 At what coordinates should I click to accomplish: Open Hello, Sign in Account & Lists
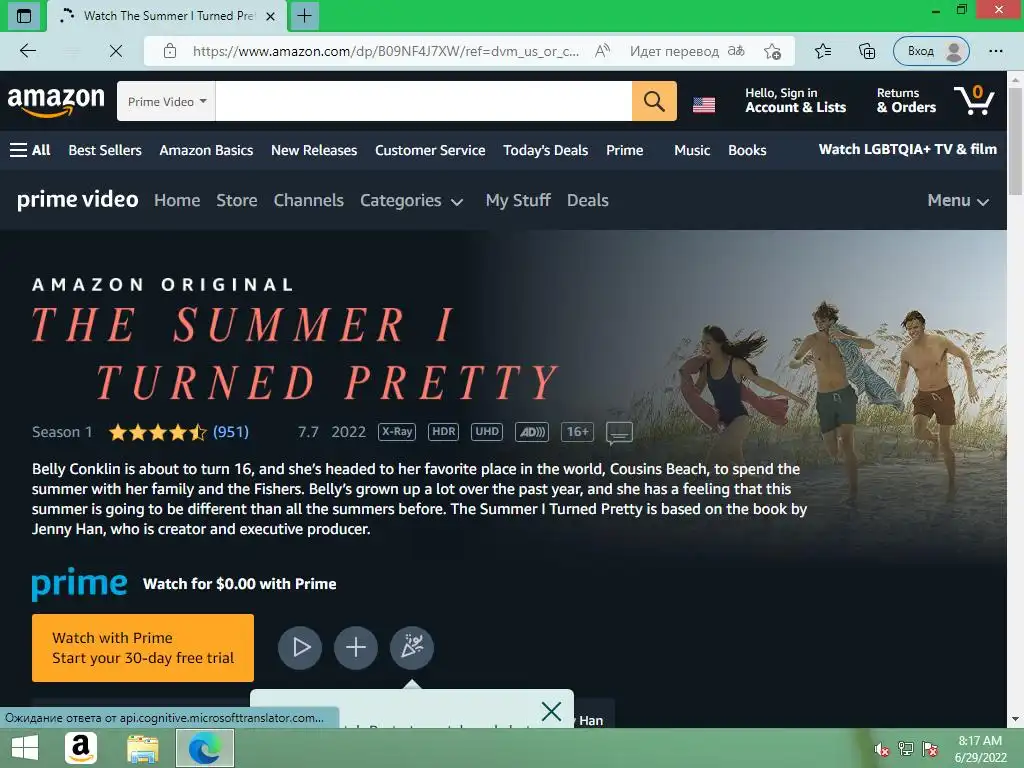tap(795, 101)
